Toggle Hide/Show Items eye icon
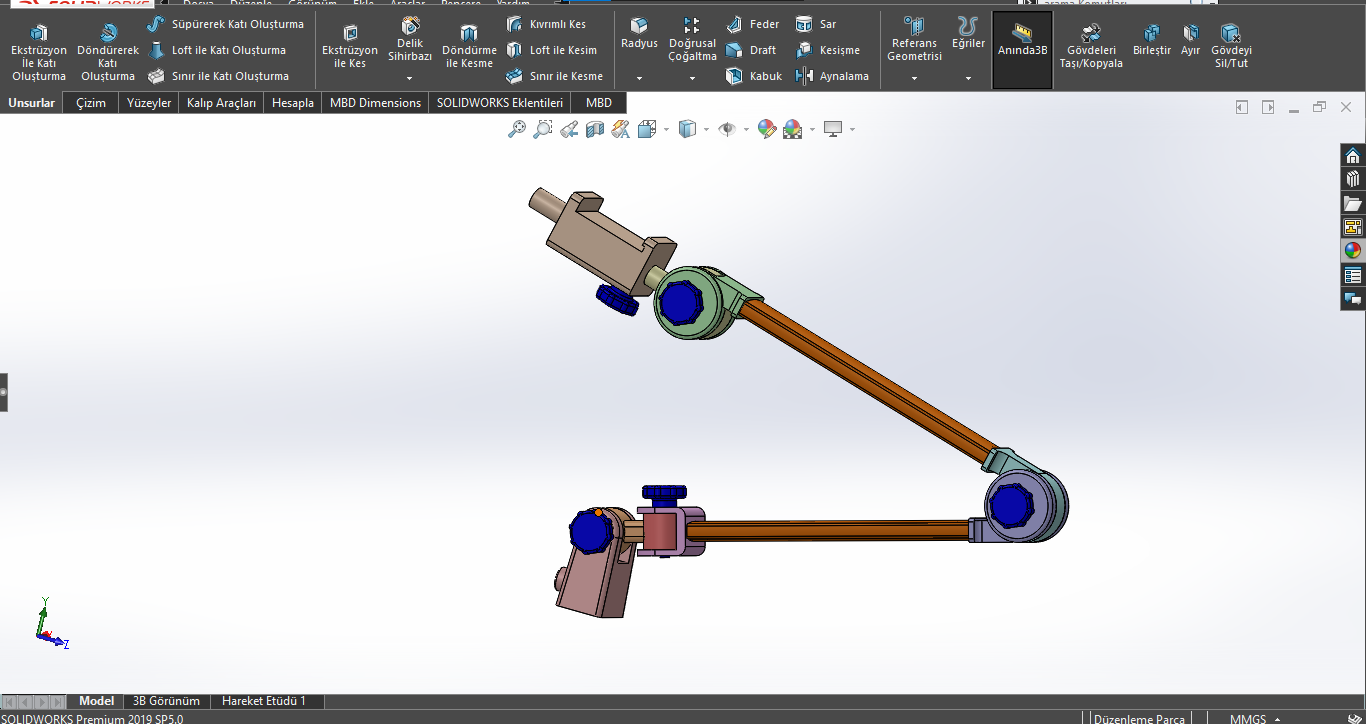The height and width of the screenshot is (724, 1366). coord(727,129)
